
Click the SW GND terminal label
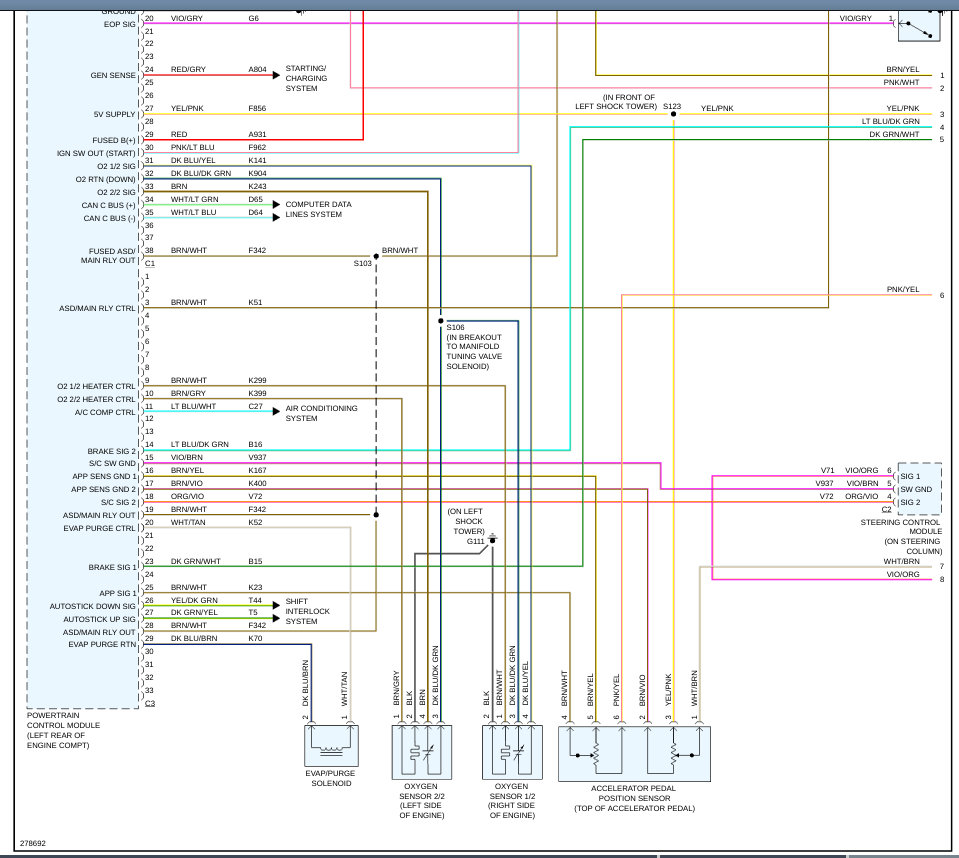(x=916, y=489)
